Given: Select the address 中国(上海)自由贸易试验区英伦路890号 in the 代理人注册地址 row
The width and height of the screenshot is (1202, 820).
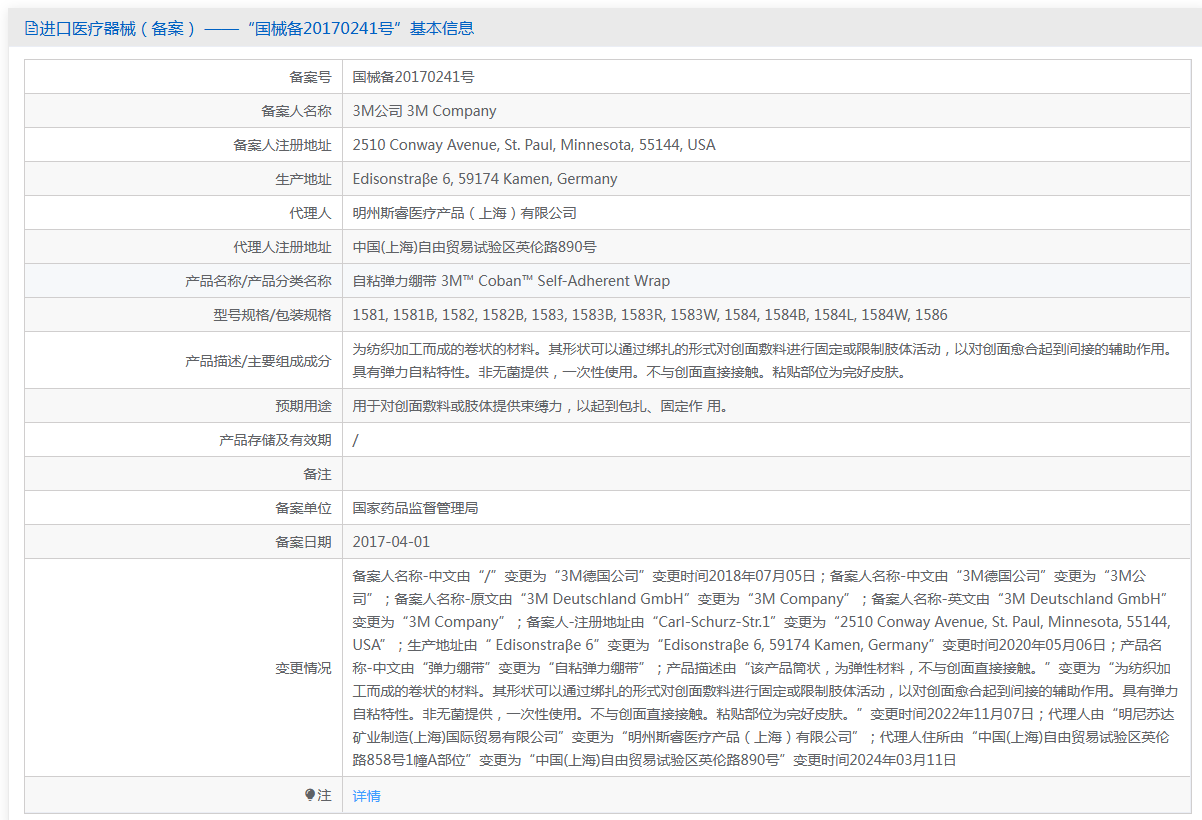Looking at the screenshot, I should point(475,246).
